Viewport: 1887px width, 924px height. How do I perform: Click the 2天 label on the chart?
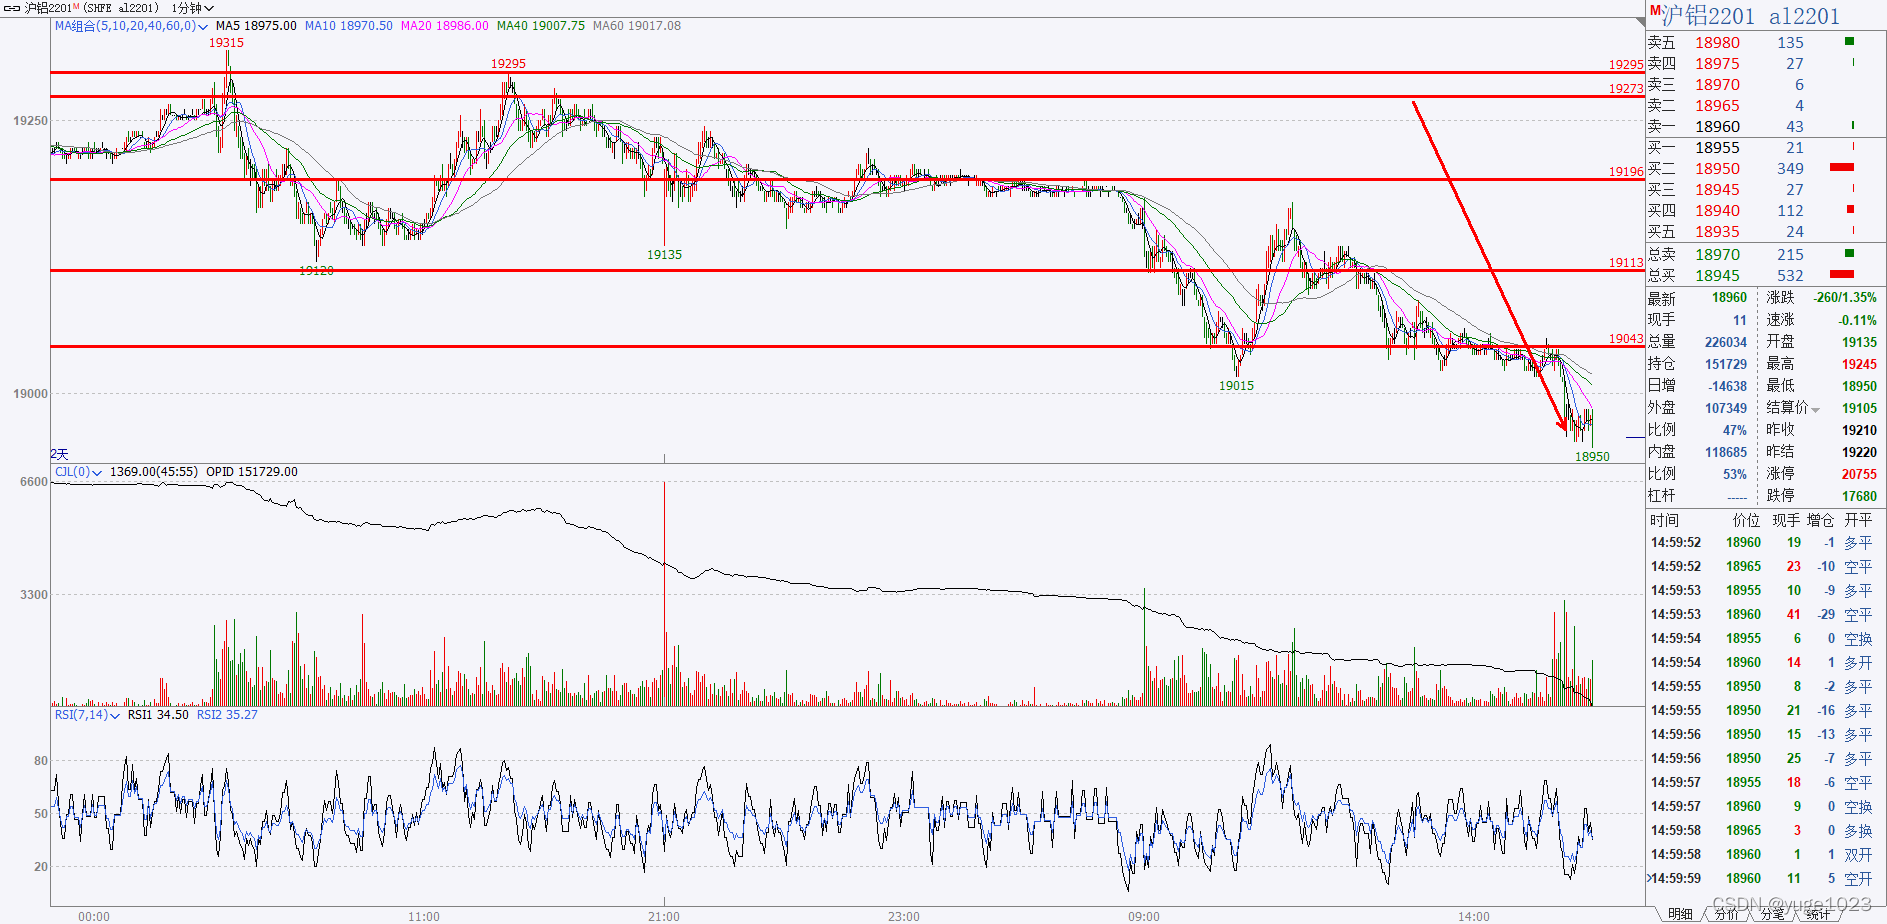pyautogui.click(x=59, y=454)
